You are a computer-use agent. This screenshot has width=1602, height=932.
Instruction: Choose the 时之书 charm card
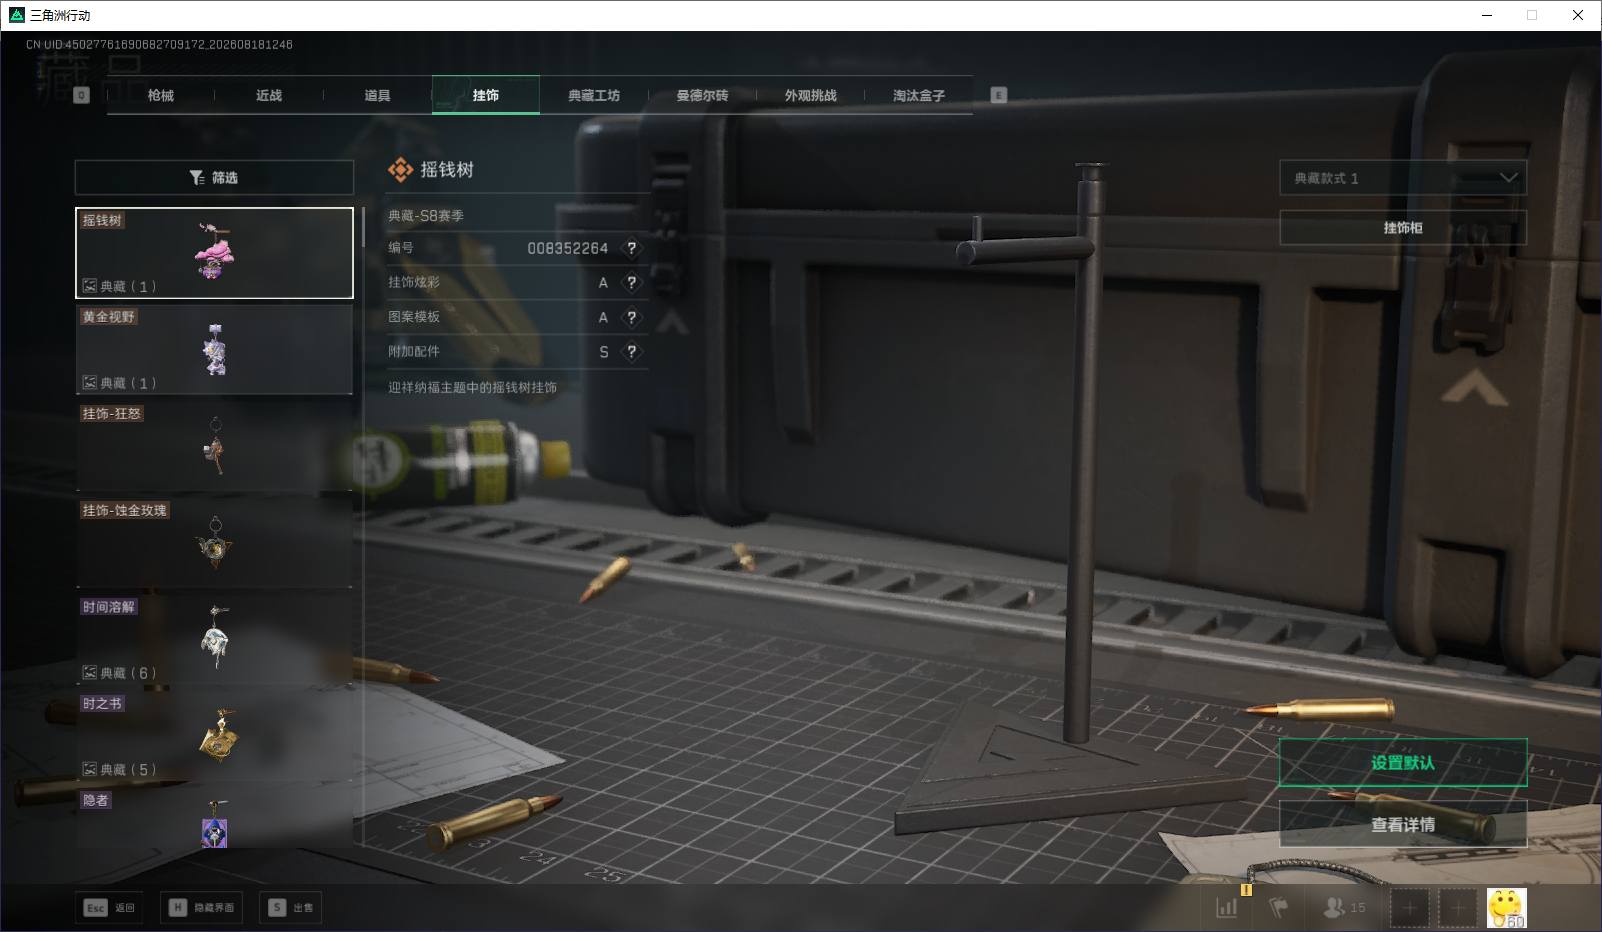tap(214, 737)
